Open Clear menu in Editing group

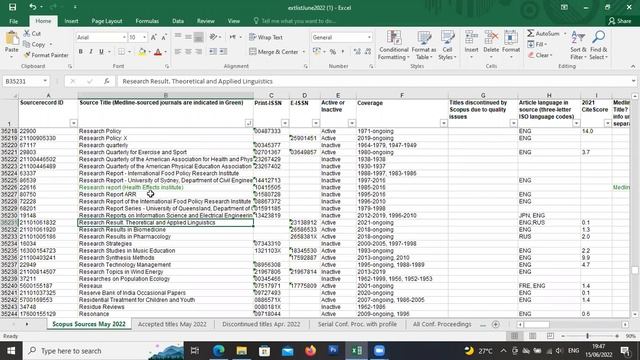(540, 55)
